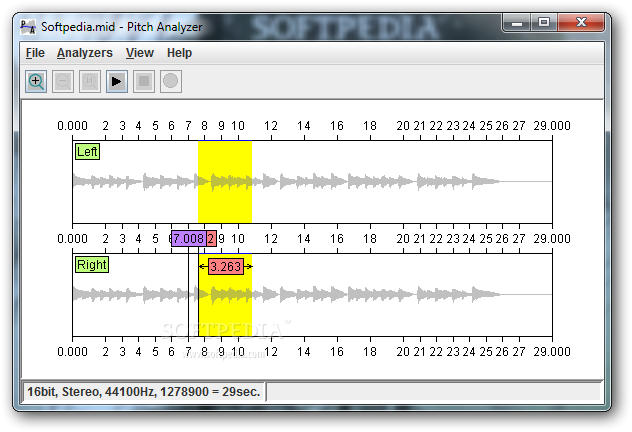Select the Right channel label
This screenshot has height=432, width=632.
pos(92,265)
